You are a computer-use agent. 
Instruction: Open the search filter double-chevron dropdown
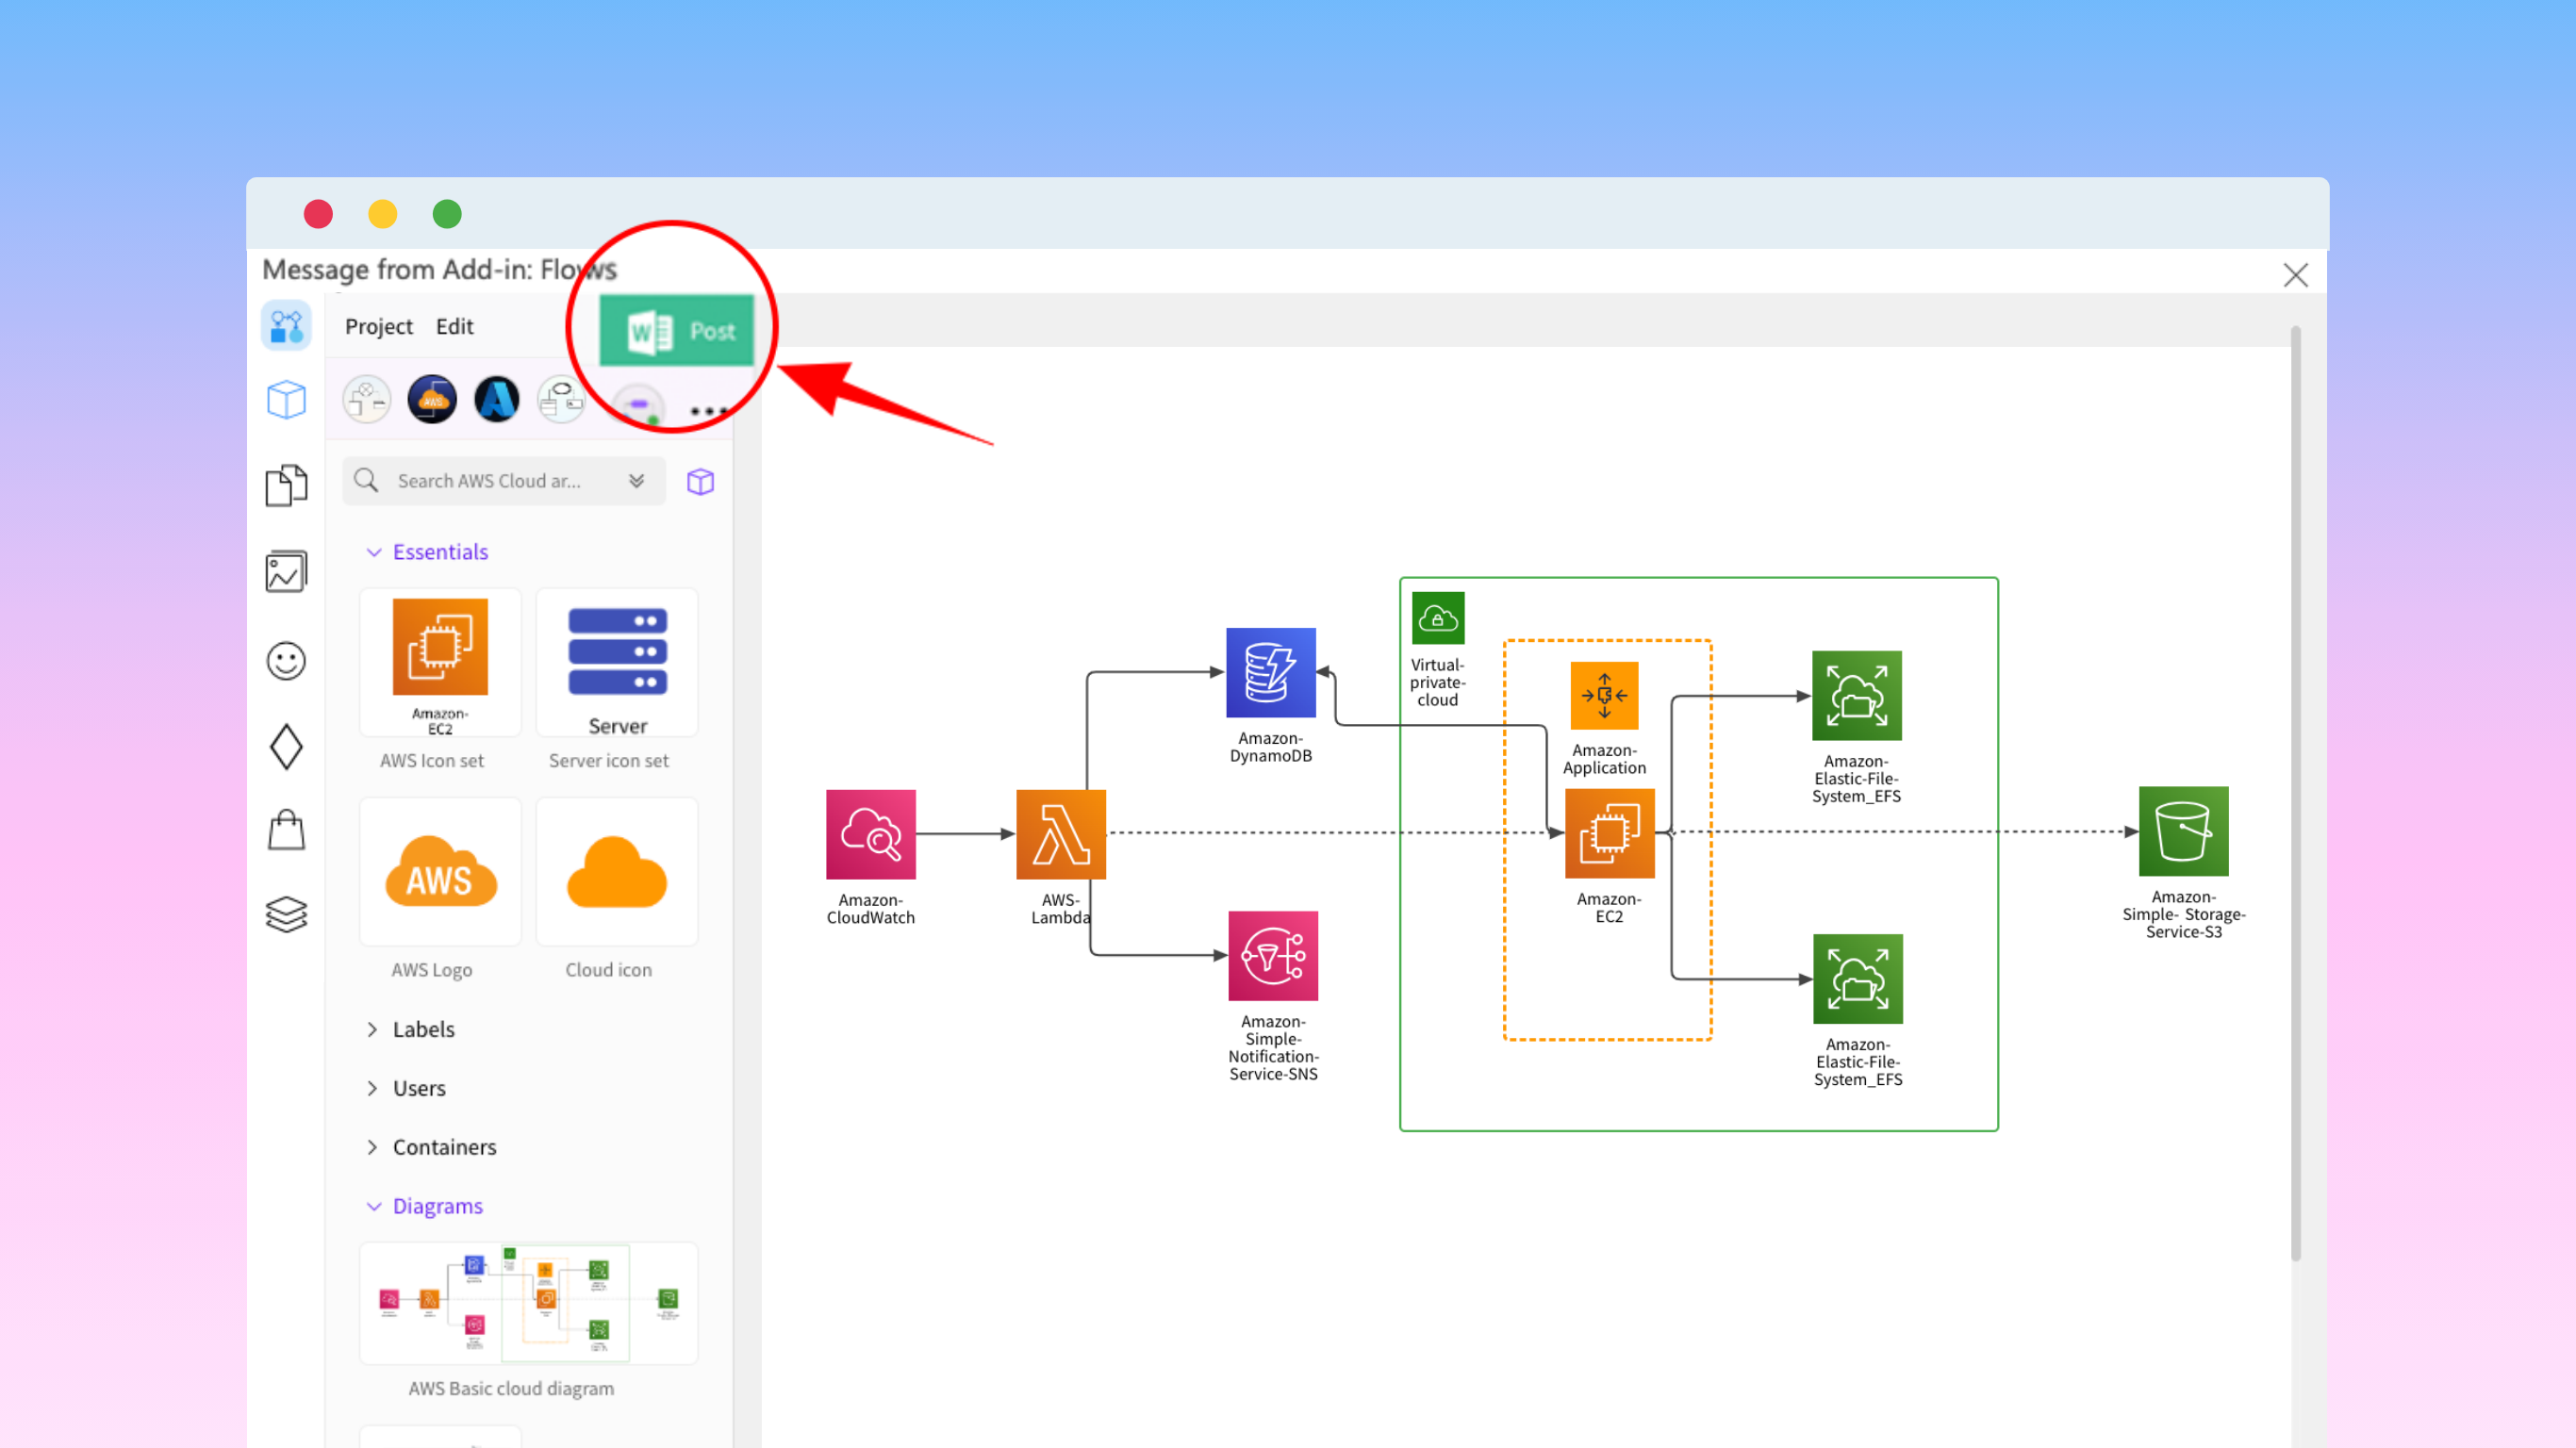click(x=637, y=481)
